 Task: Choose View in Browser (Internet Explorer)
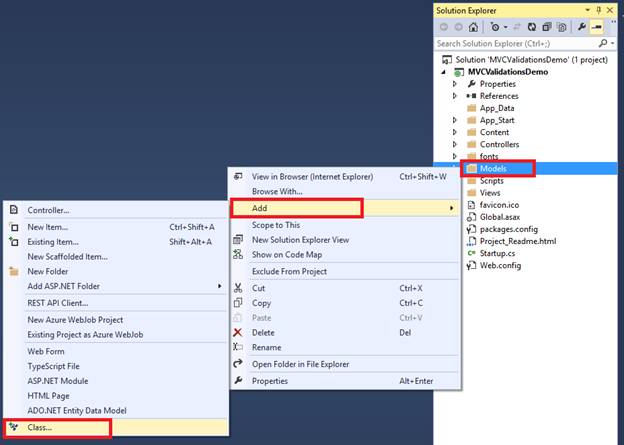345,177
